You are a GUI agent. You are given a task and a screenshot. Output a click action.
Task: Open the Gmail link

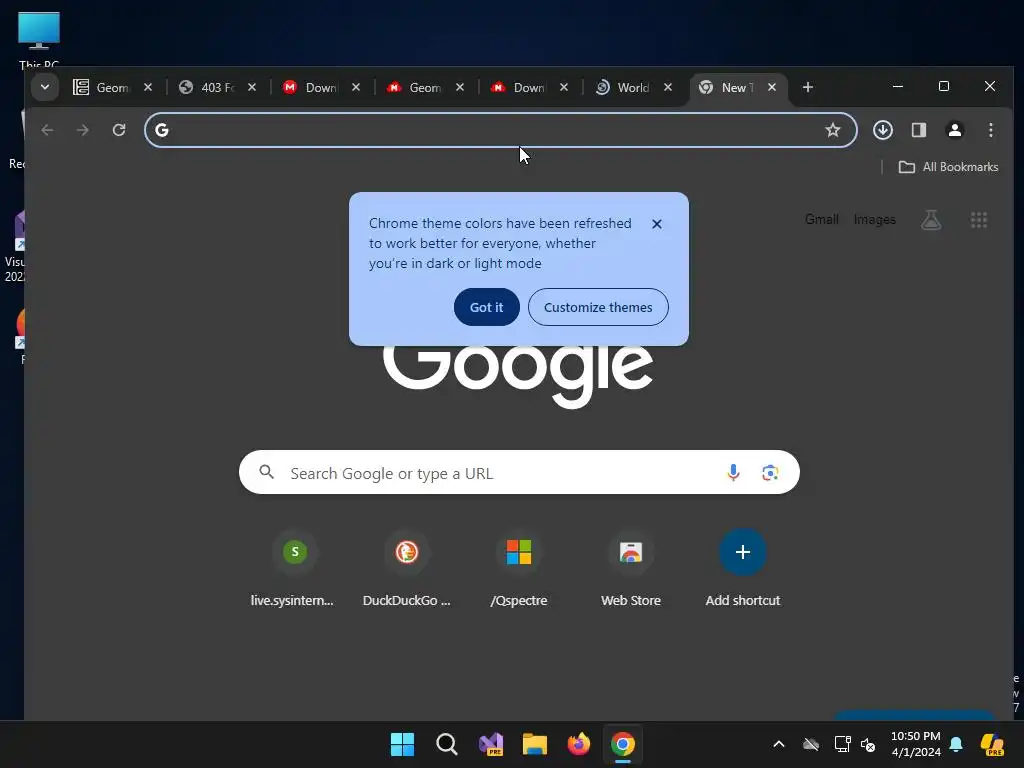click(822, 219)
